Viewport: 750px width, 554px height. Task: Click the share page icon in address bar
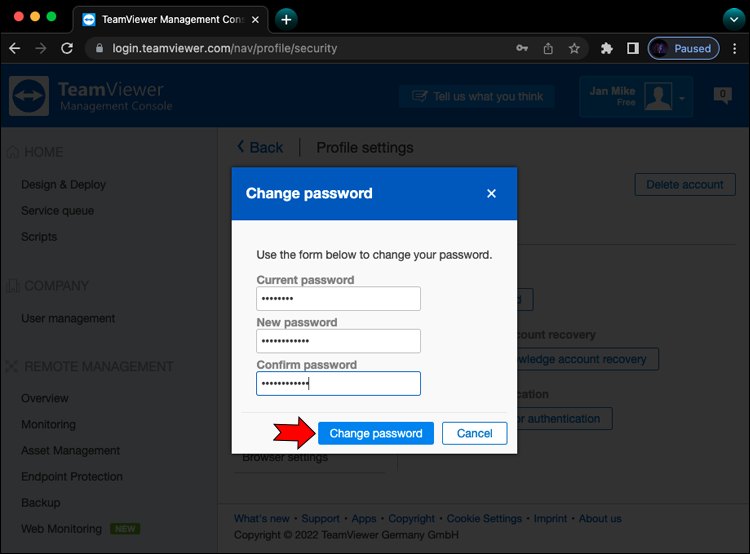point(548,48)
